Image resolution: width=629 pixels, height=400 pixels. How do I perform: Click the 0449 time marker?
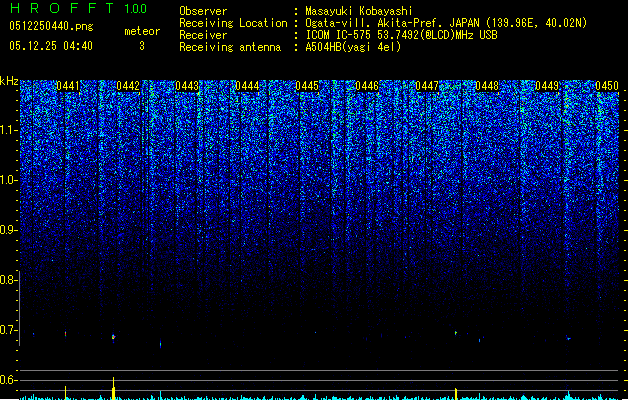point(547,86)
